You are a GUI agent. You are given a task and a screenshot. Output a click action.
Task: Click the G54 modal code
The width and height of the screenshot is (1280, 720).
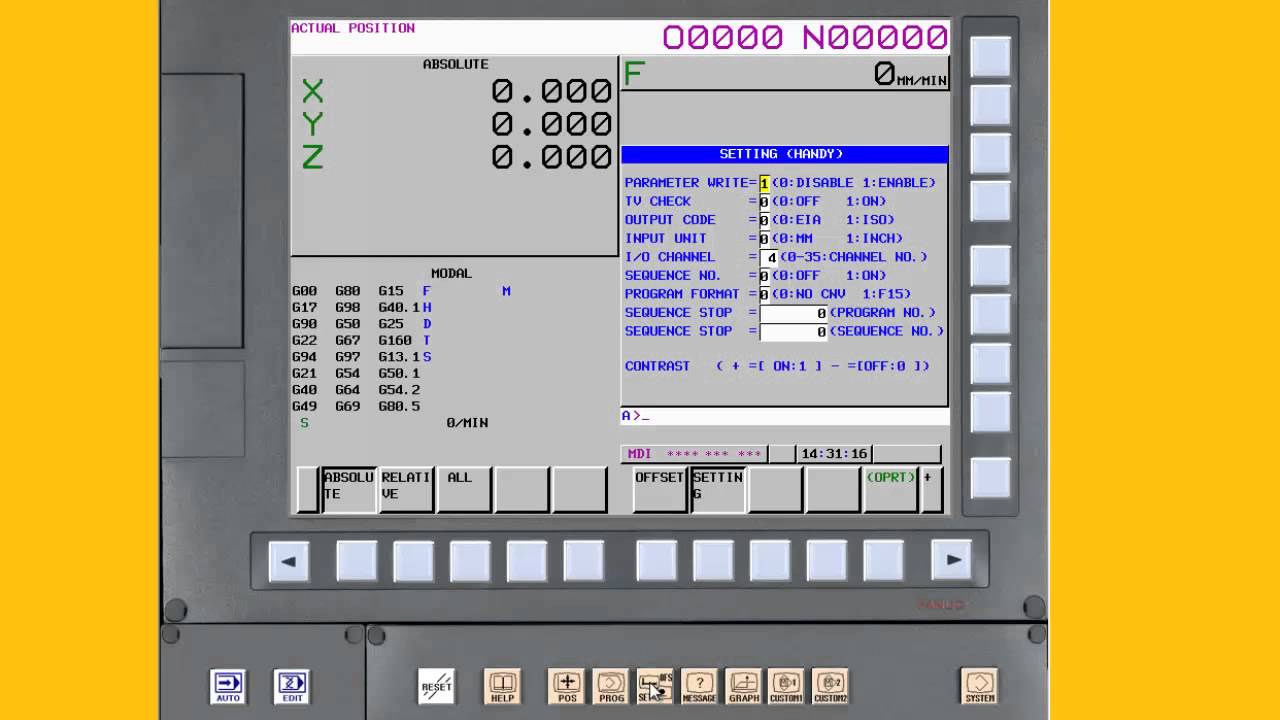click(347, 374)
